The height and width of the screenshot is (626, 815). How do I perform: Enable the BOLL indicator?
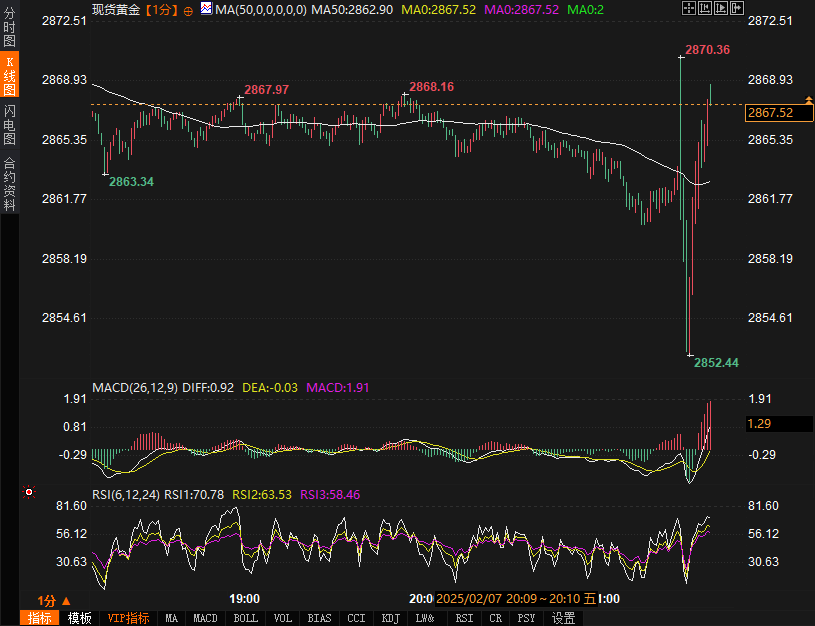tap(245, 618)
